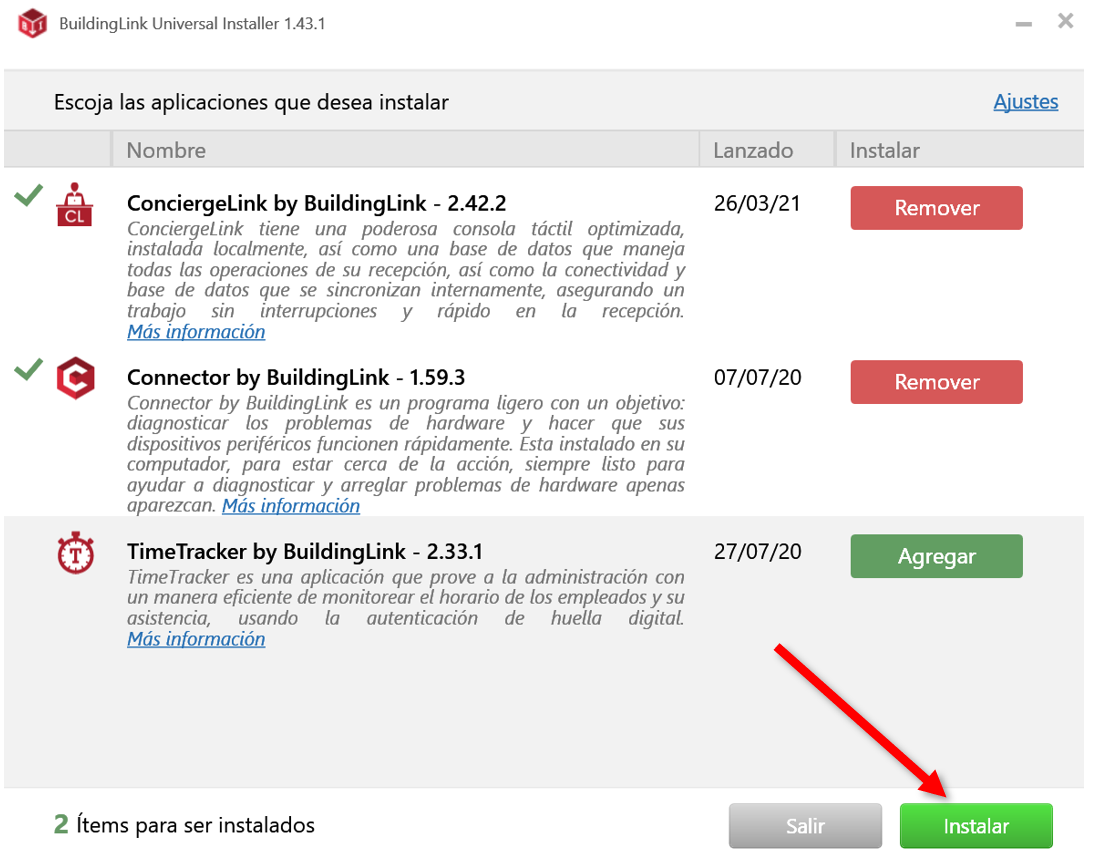Close the installer window
The image size is (1096, 856).
coord(1065,21)
